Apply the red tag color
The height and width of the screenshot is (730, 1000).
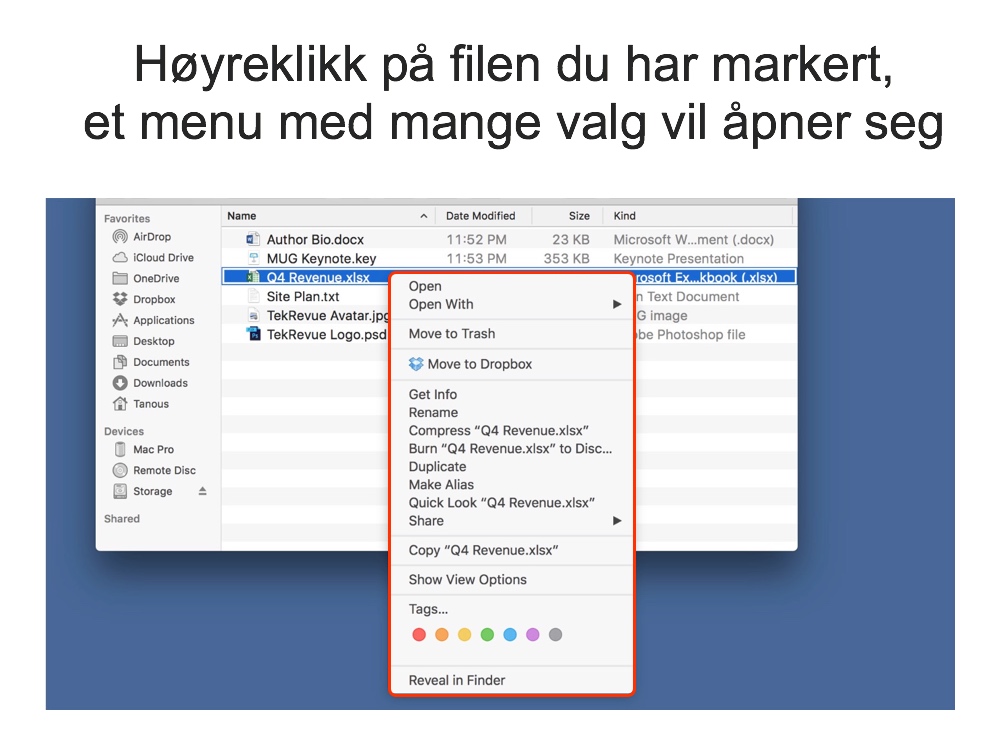(x=419, y=635)
